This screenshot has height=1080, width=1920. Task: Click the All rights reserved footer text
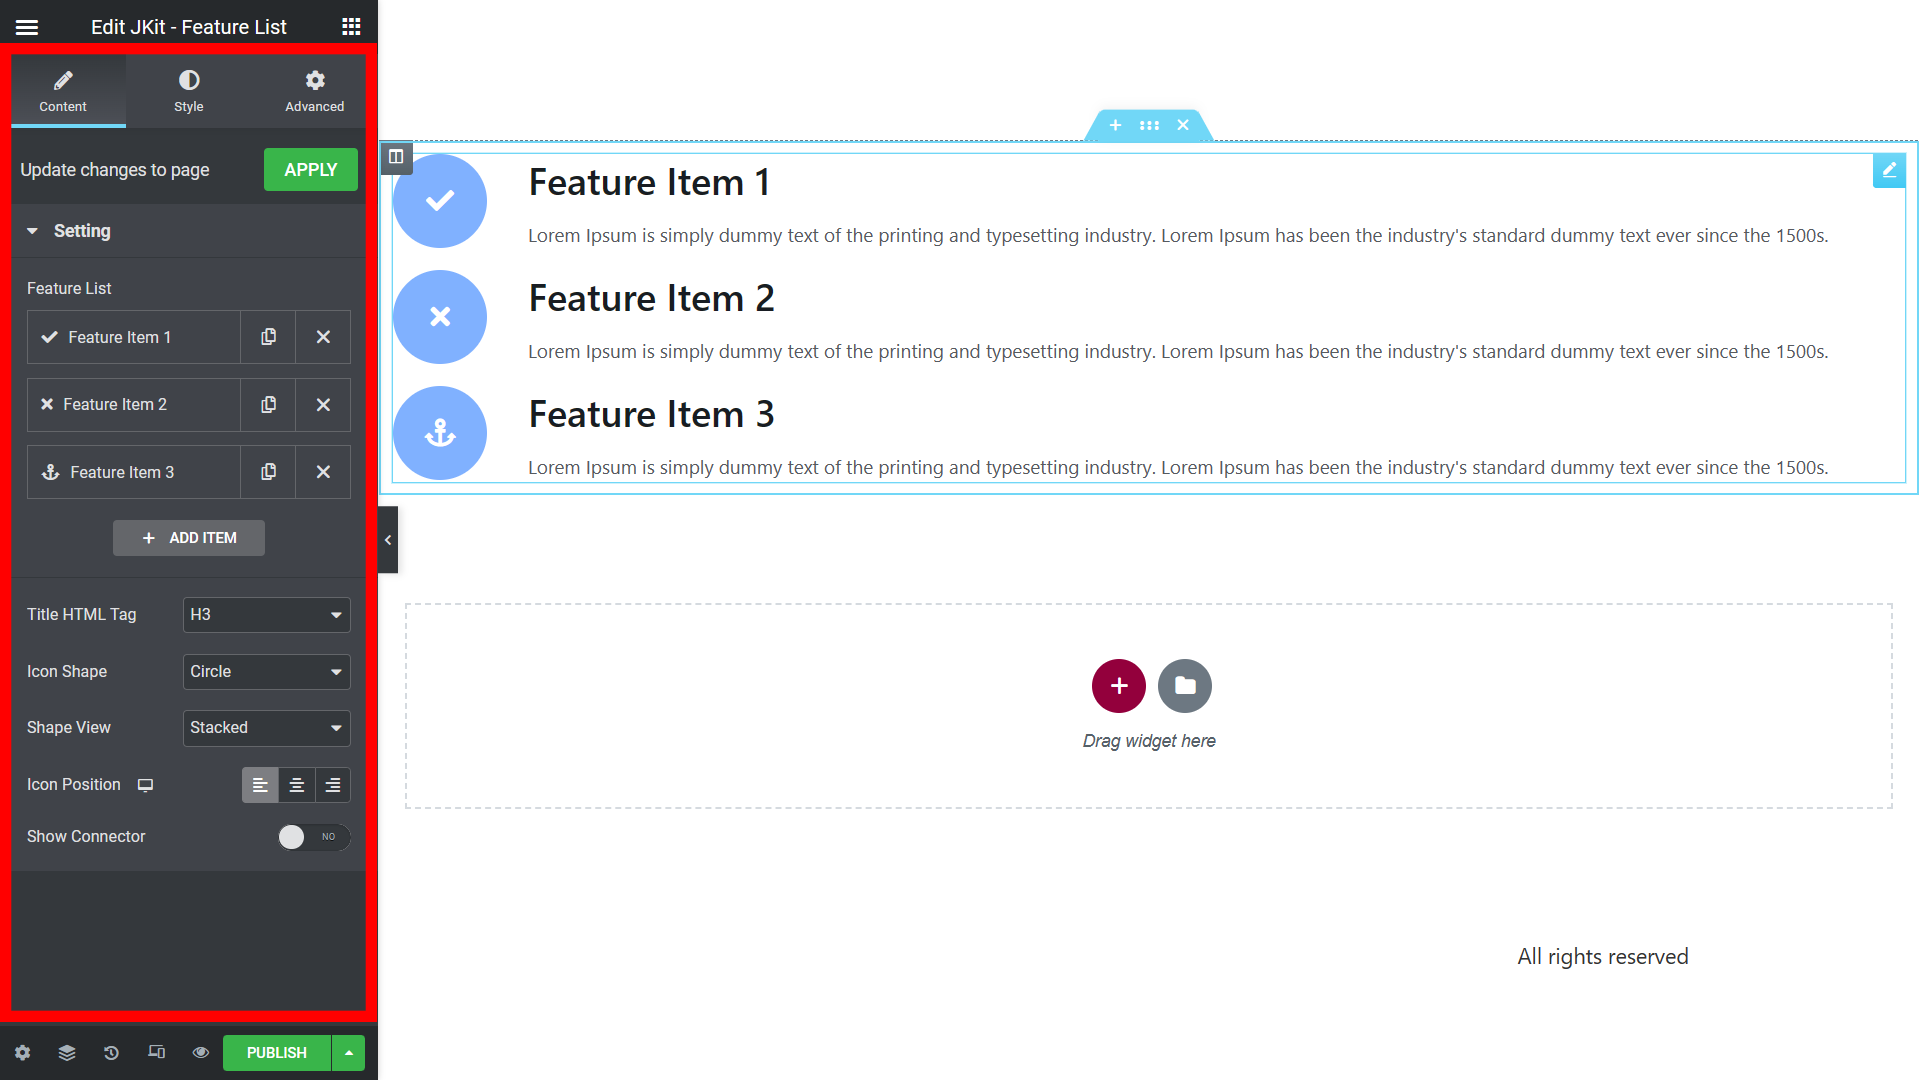click(1603, 957)
